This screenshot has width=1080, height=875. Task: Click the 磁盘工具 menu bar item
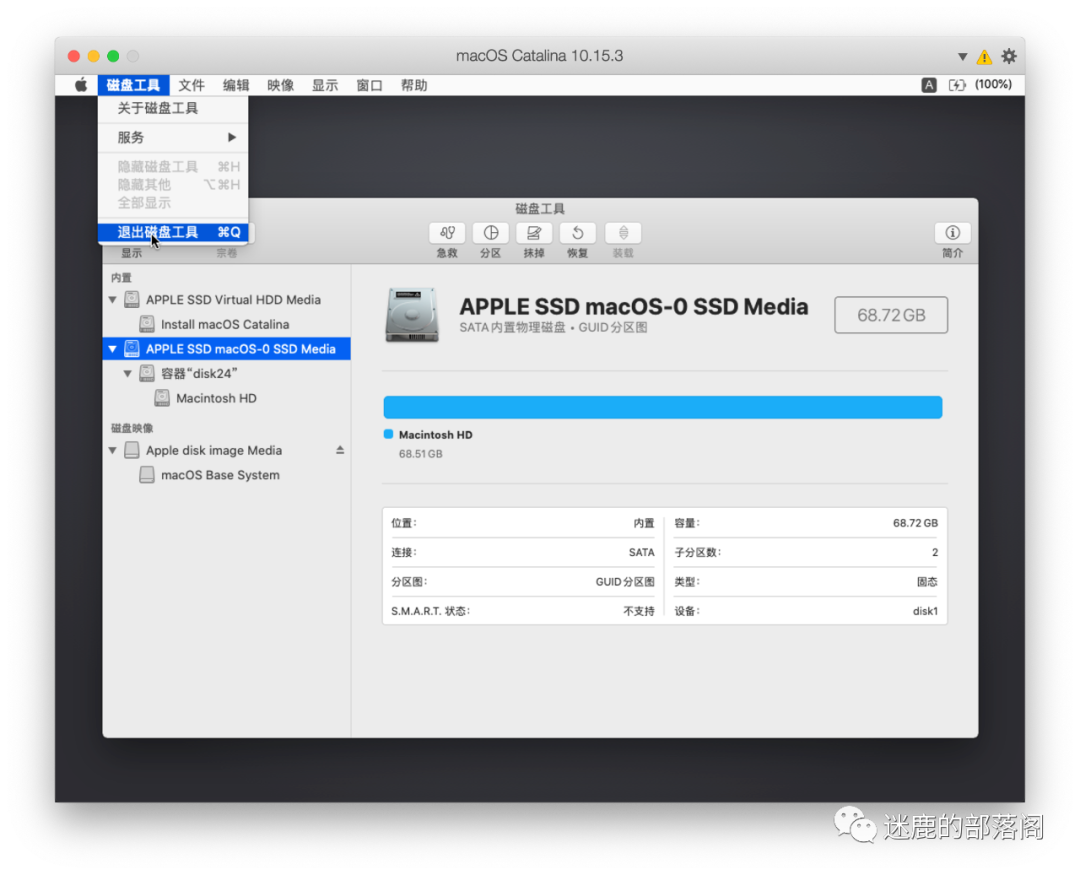pyautogui.click(x=133, y=85)
